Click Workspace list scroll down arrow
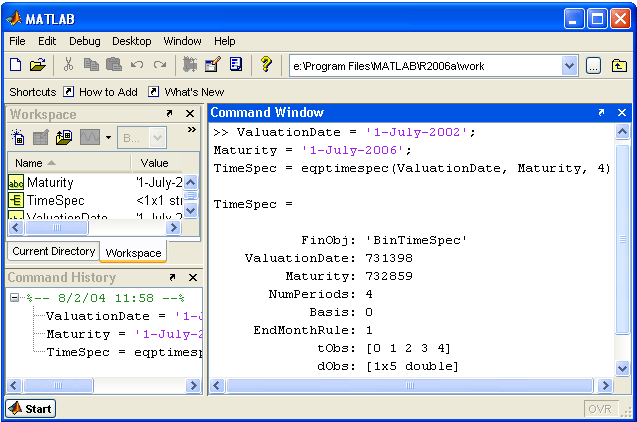The height and width of the screenshot is (422, 637). click(x=191, y=210)
